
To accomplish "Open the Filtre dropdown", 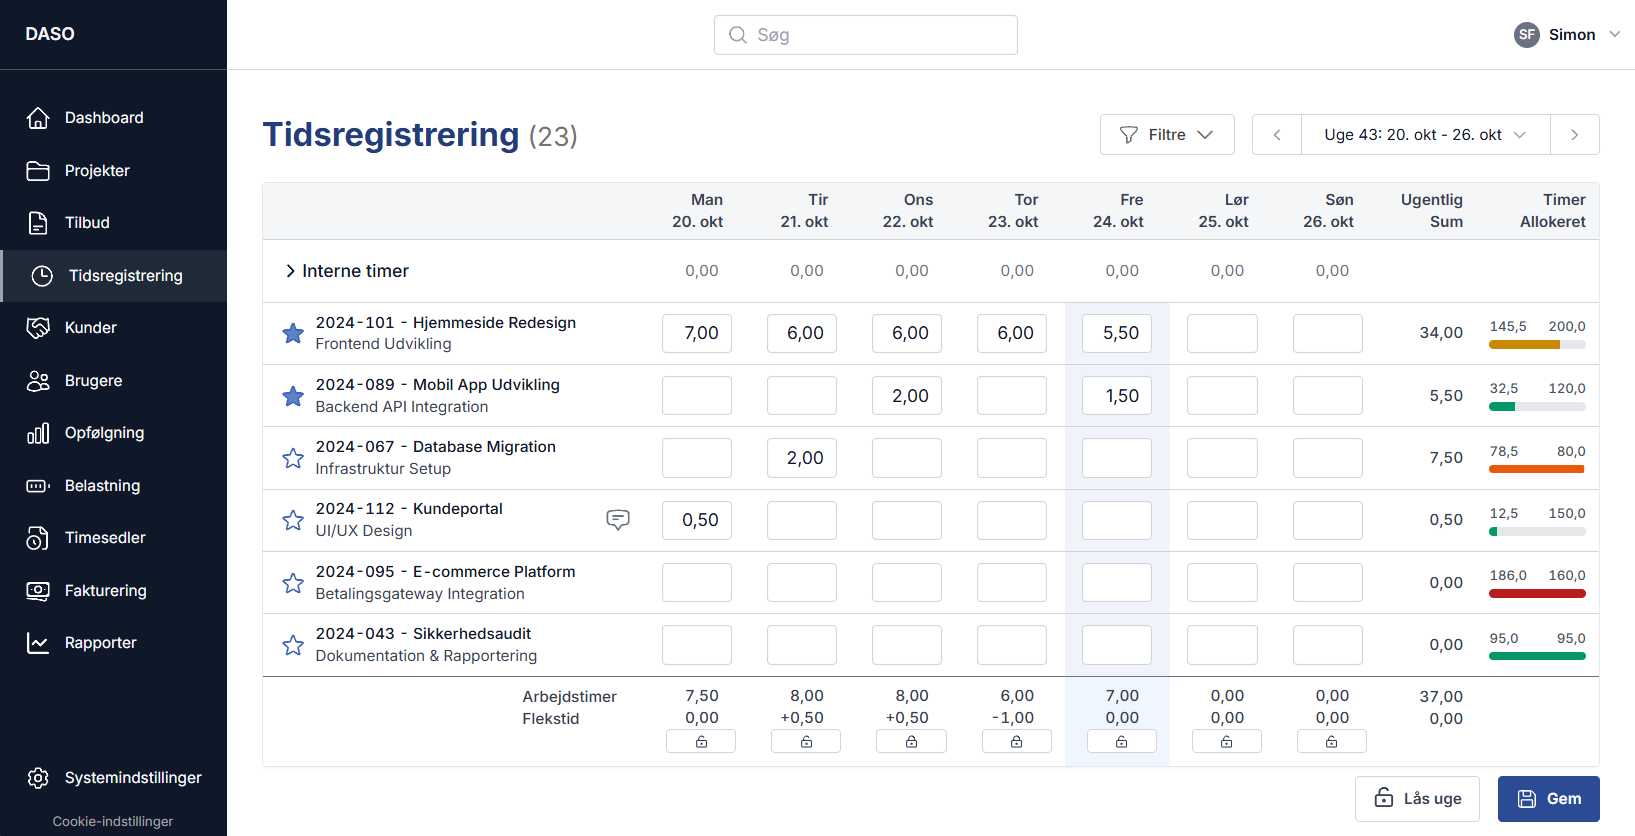I will tap(1166, 135).
